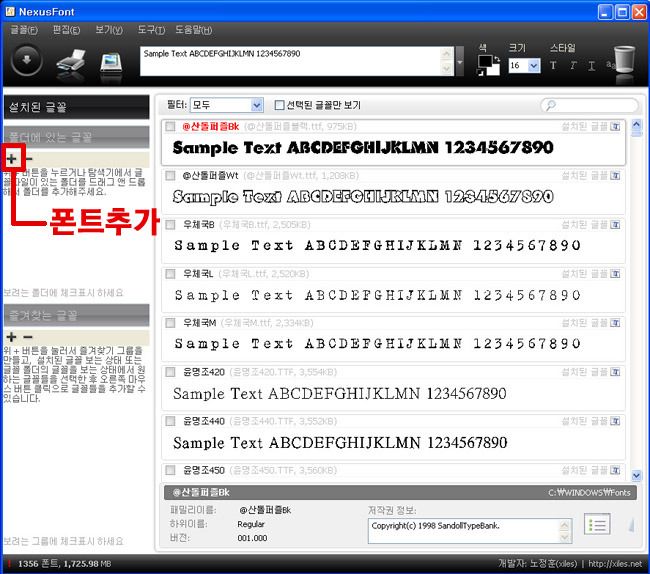Open the 도움말(H) menu
650x574 pixels.
tap(194, 30)
